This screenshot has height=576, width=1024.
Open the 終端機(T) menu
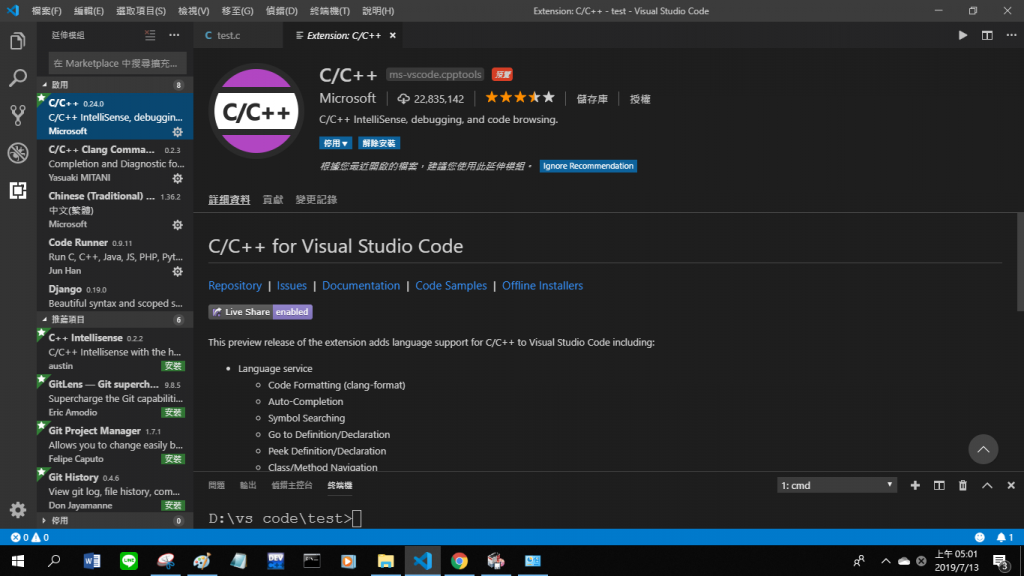pyautogui.click(x=330, y=11)
